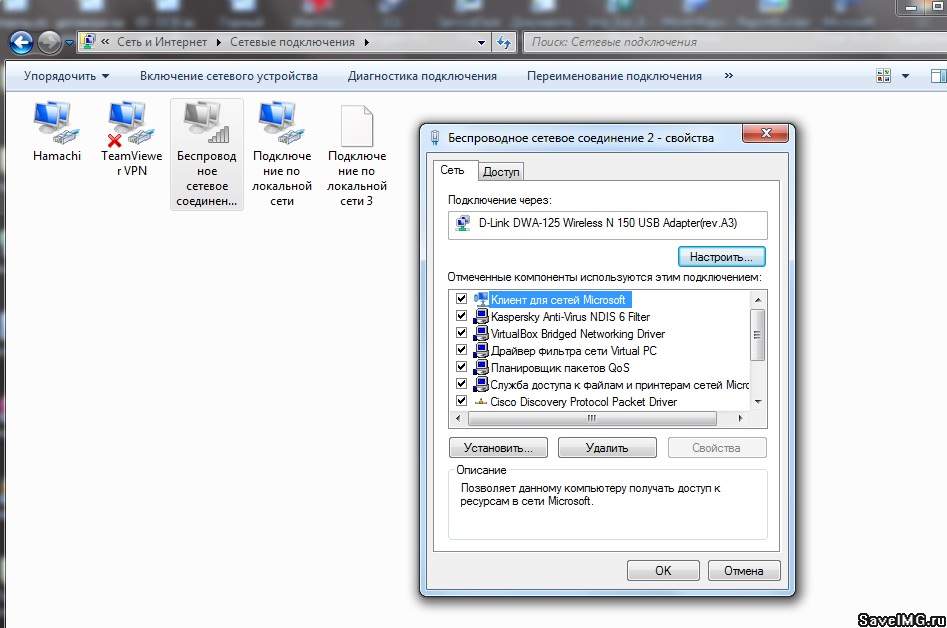Screen dimensions: 947x628
Task: Click Планировщик пакетов QoS icon
Action: 481,367
